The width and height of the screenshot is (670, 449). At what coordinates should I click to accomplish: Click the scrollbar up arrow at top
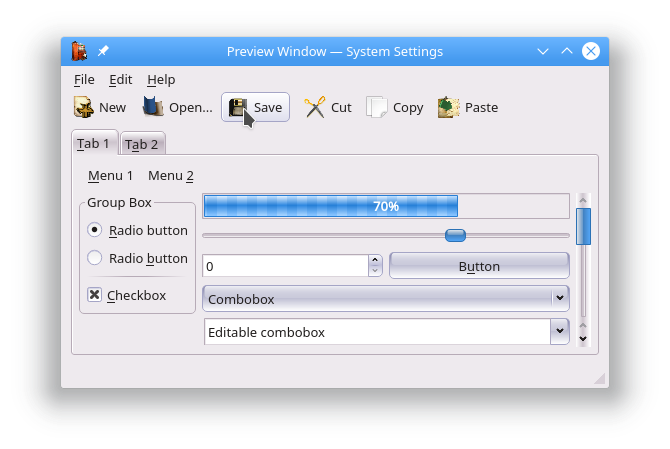[x=583, y=200]
